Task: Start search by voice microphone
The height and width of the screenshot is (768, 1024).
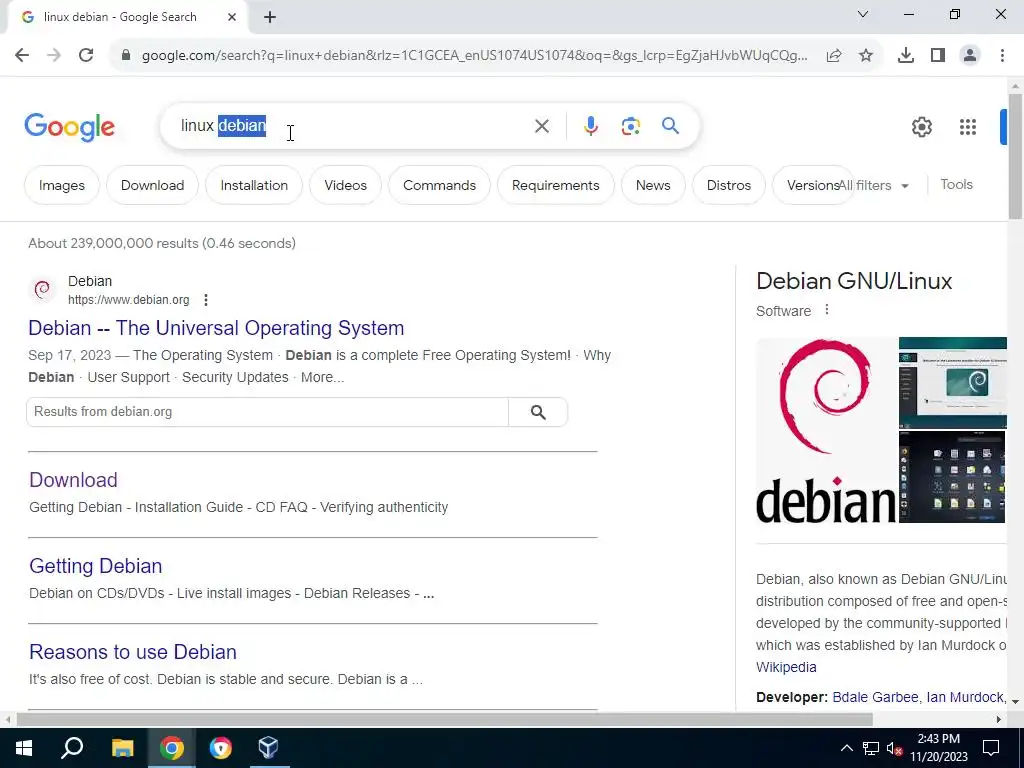Action: pyautogui.click(x=590, y=125)
